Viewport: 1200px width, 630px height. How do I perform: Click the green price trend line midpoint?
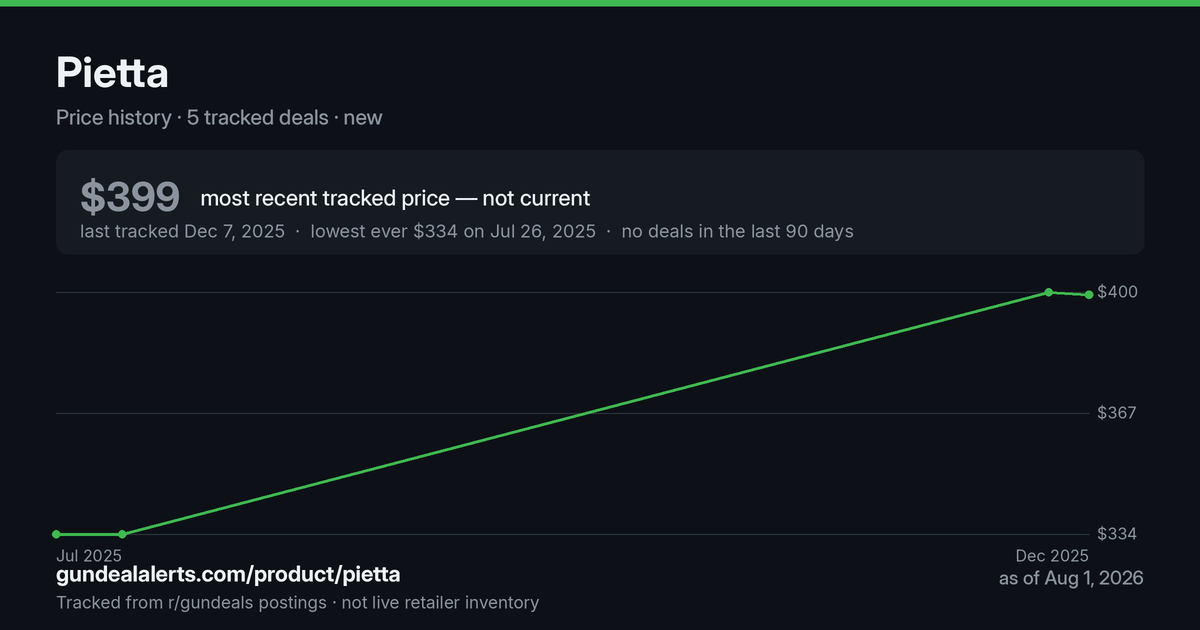click(x=585, y=413)
